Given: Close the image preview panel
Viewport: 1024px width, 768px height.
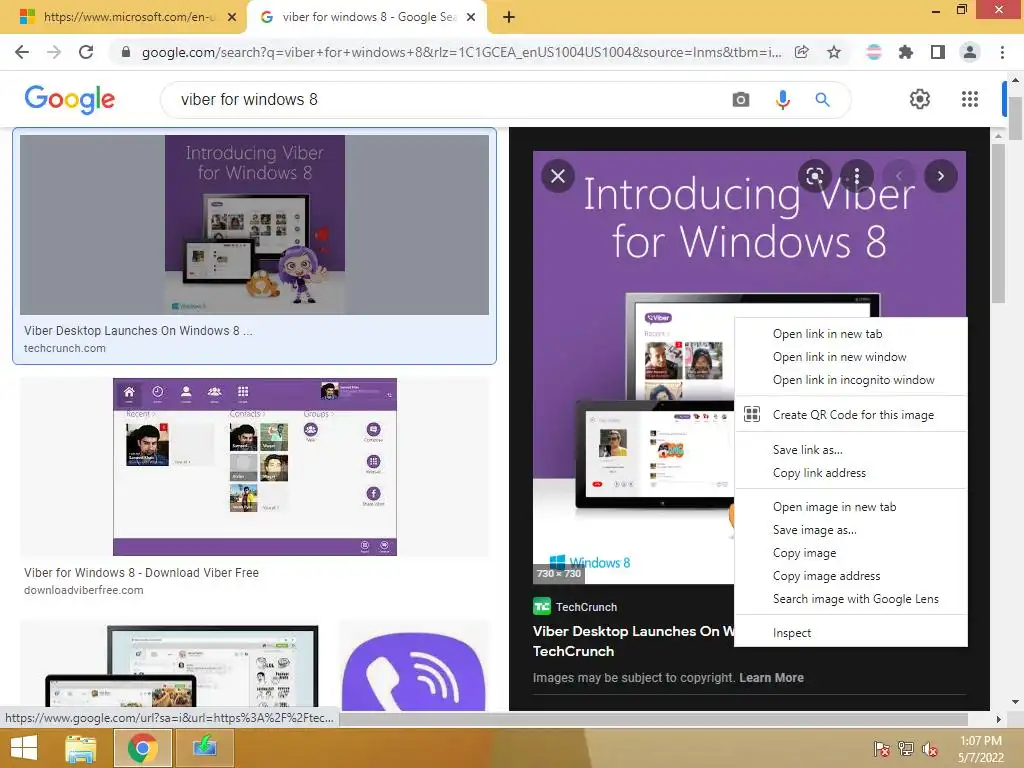Looking at the screenshot, I should tap(558, 176).
